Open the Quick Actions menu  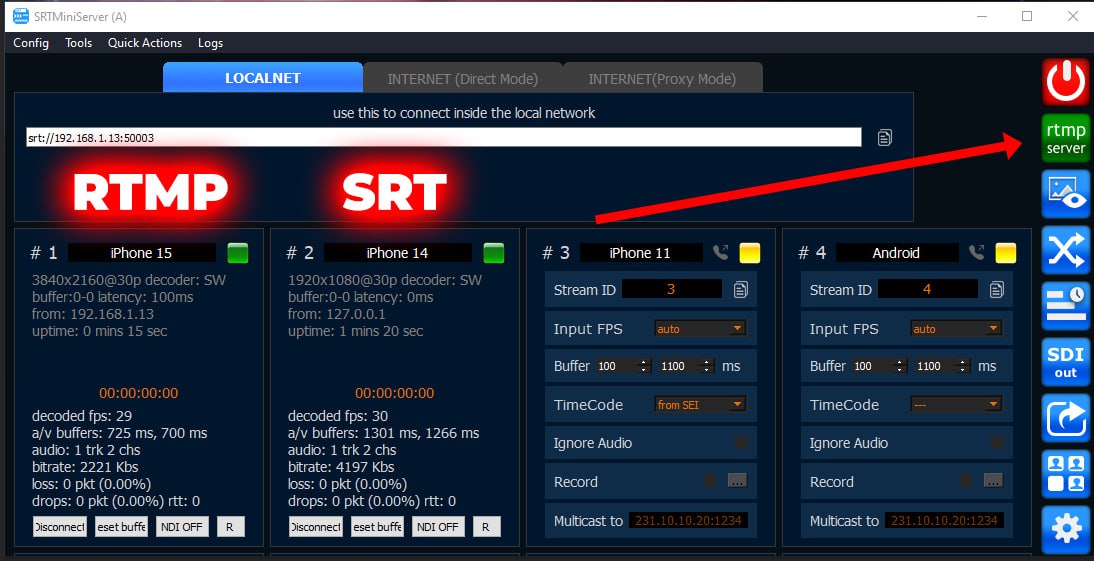click(x=144, y=43)
